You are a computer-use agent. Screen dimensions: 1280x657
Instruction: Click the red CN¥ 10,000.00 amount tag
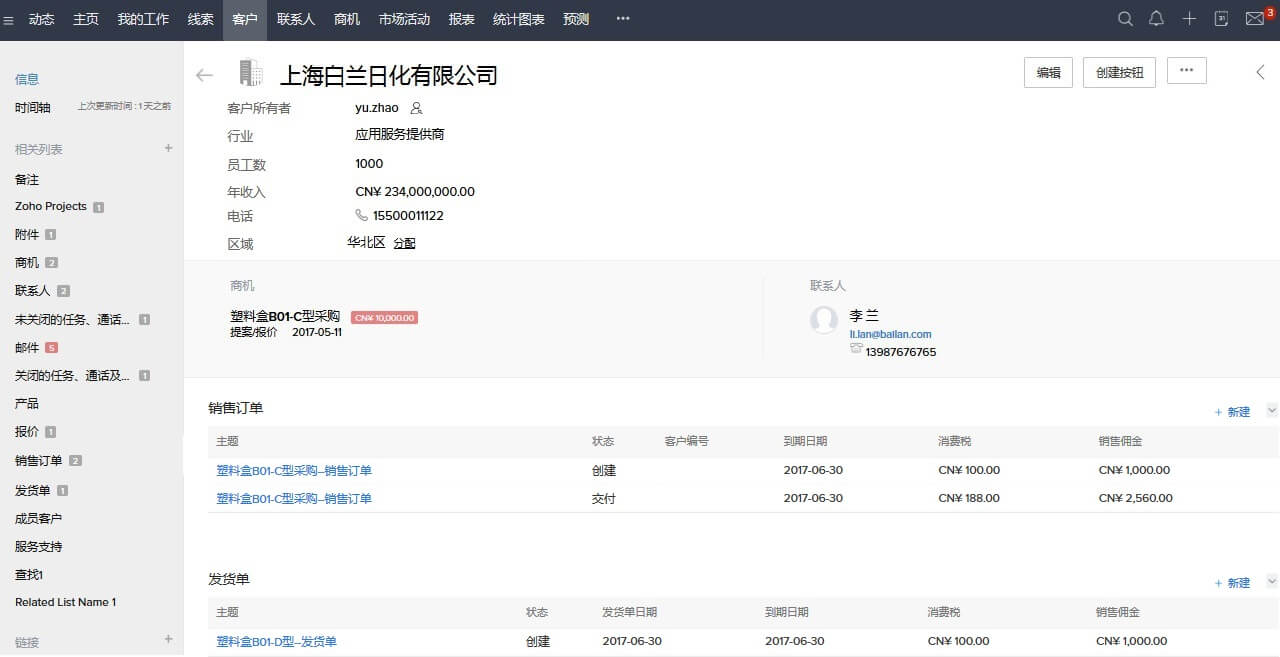(384, 318)
